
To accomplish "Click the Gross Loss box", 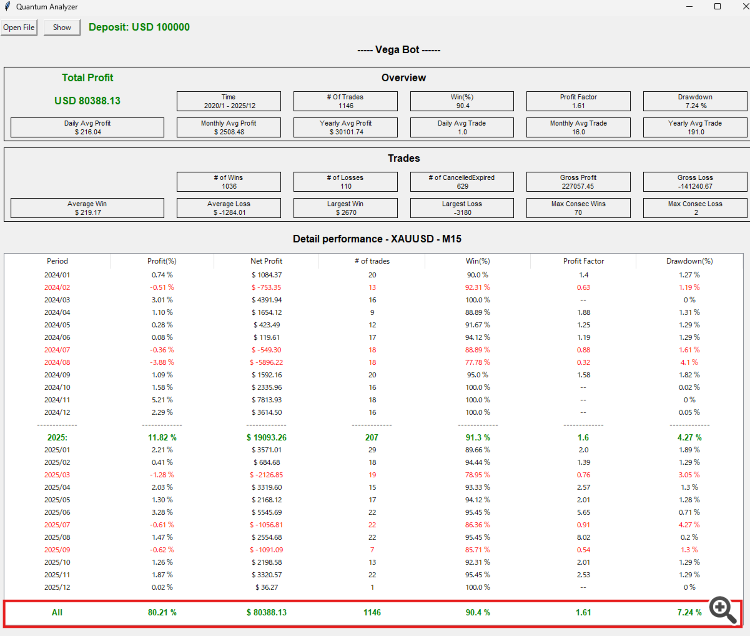I will 695,182.
